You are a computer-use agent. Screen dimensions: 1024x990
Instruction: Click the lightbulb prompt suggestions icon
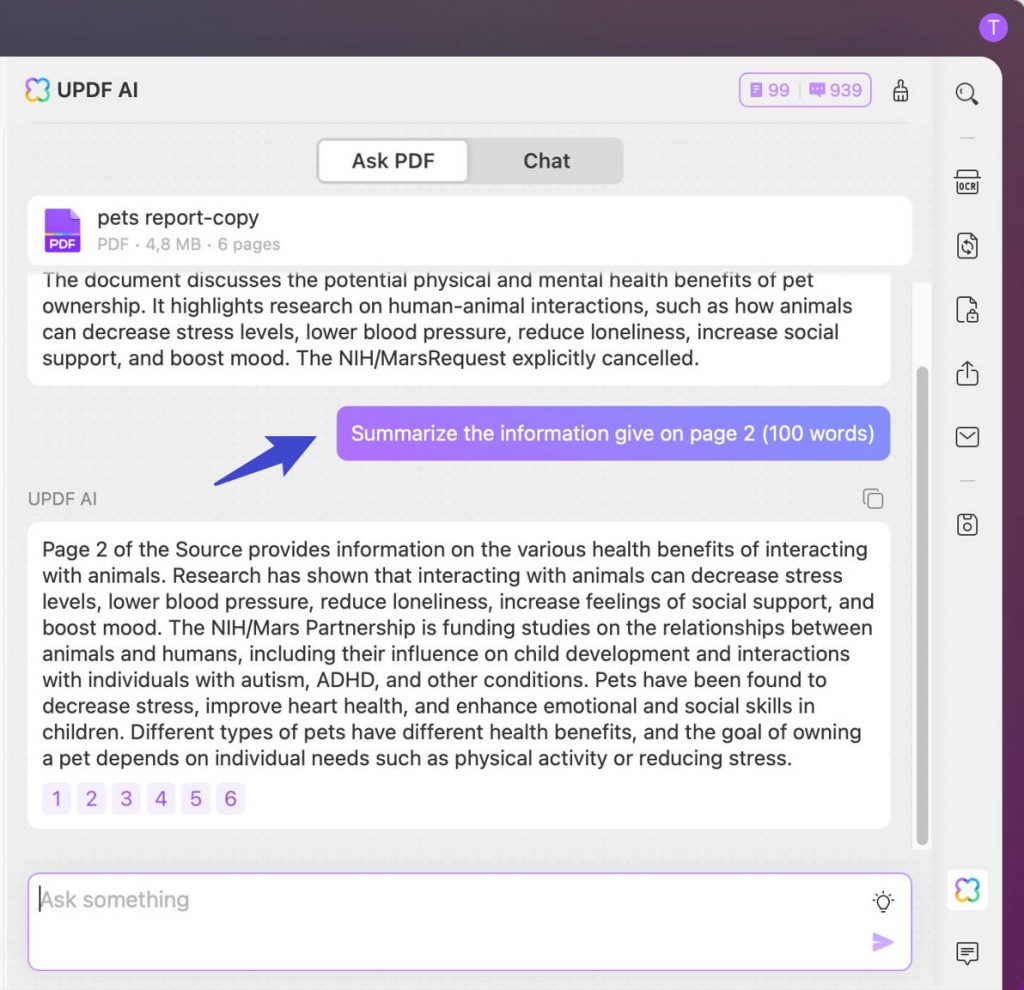tap(882, 901)
